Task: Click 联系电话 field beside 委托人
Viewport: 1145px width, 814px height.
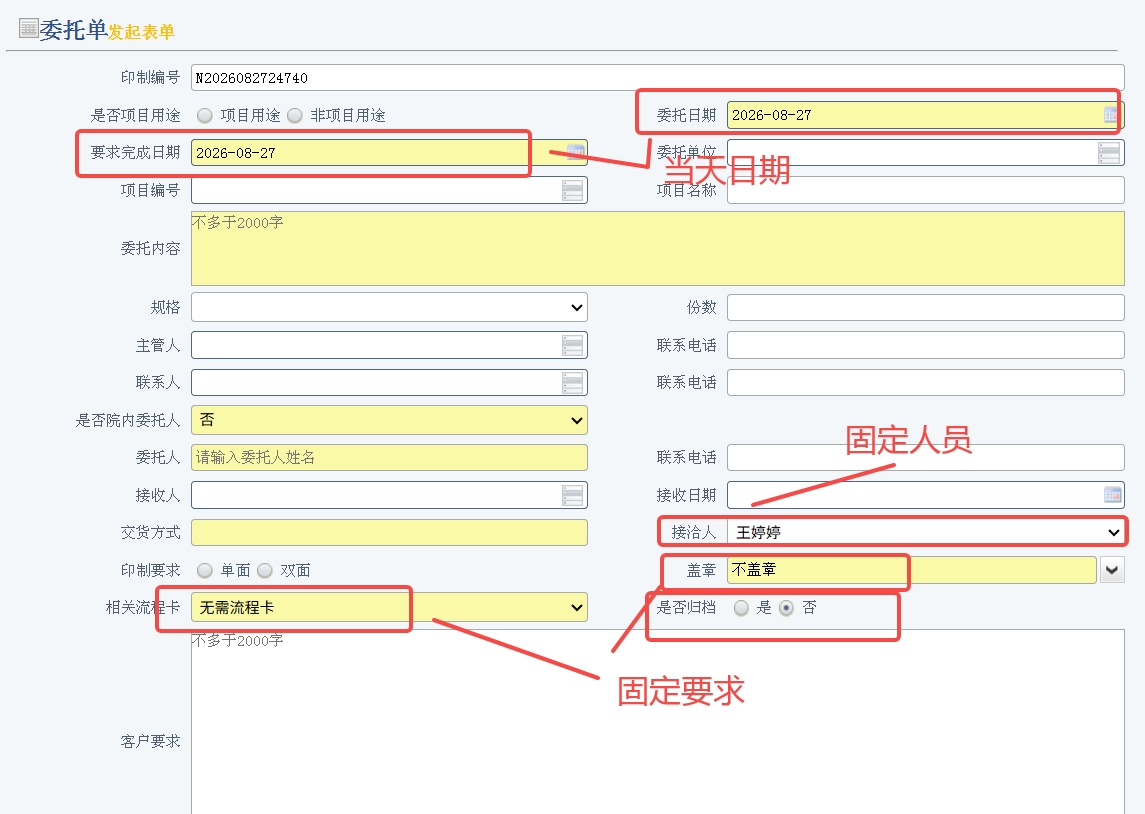Action: (925, 458)
